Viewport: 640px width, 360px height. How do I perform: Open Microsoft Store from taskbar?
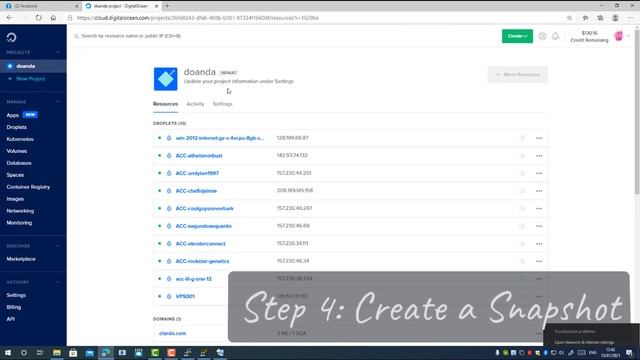pos(73,353)
